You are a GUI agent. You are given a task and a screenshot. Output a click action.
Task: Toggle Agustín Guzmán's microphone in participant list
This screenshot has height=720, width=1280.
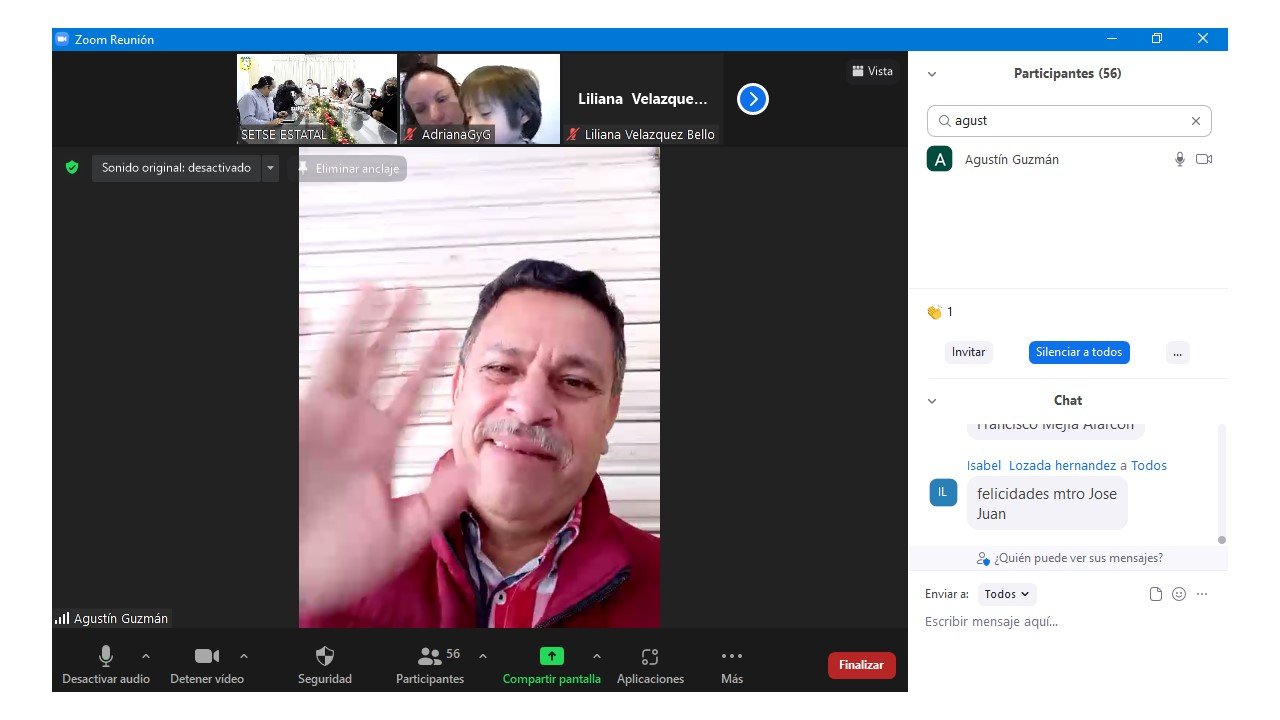[1180, 160]
